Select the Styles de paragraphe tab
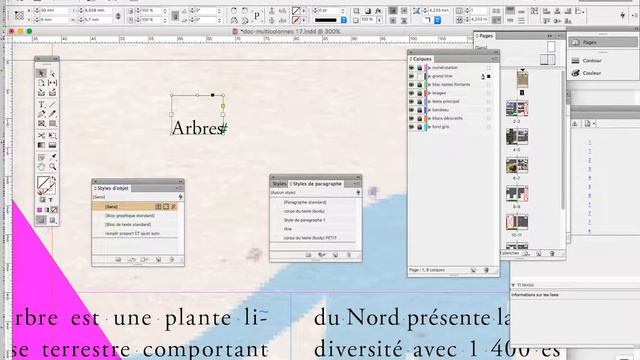This screenshot has height=360, width=640. [x=316, y=184]
